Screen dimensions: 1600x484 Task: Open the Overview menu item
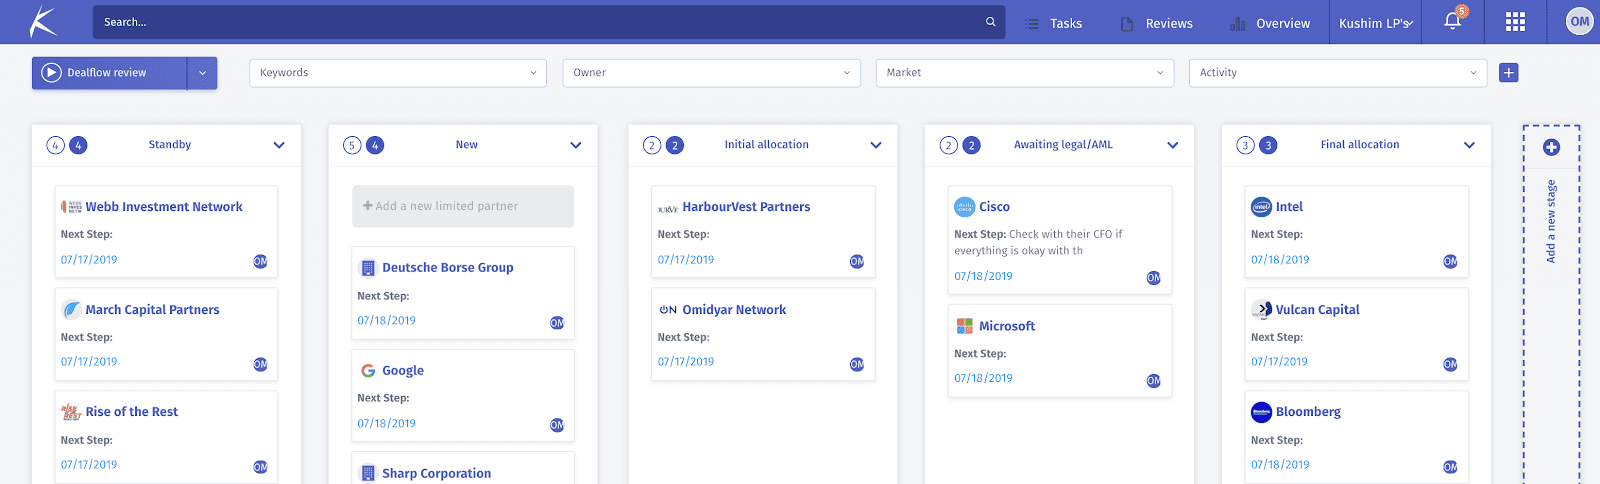click(1270, 23)
